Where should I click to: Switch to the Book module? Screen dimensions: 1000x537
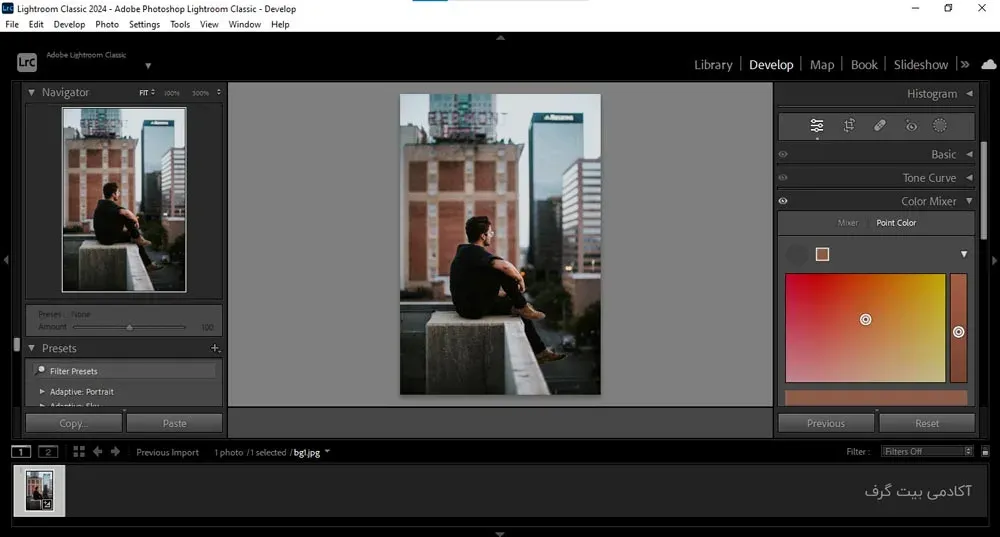(x=864, y=64)
